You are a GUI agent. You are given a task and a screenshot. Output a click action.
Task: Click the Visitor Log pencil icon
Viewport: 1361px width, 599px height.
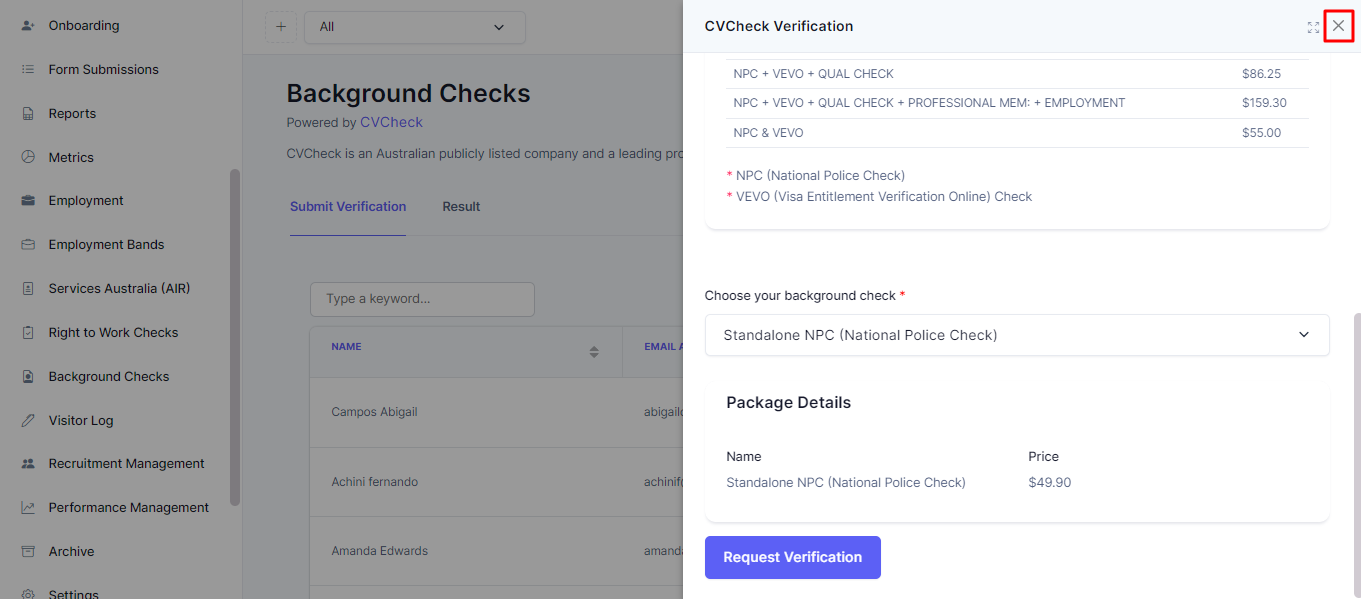pos(28,420)
